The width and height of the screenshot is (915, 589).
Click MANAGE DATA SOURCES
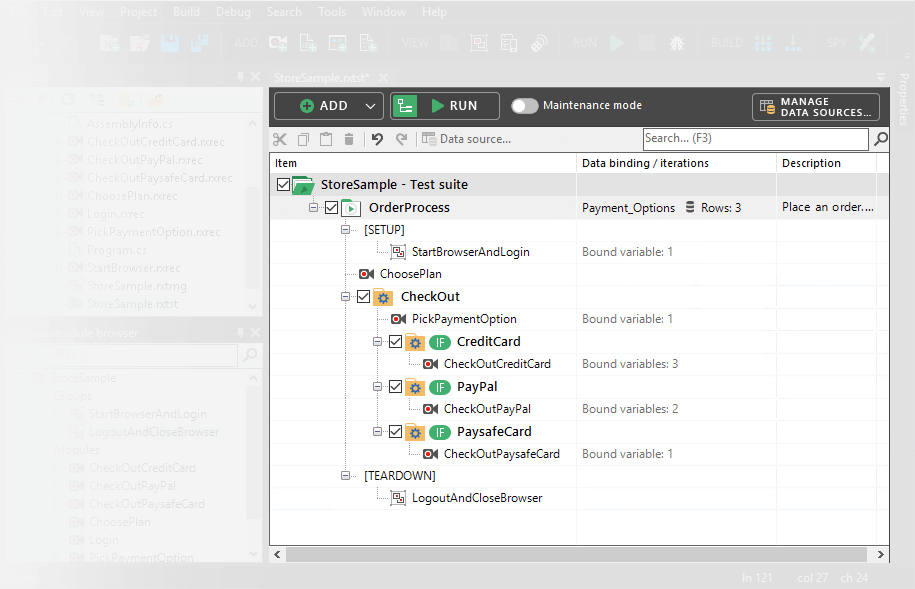[x=814, y=106]
